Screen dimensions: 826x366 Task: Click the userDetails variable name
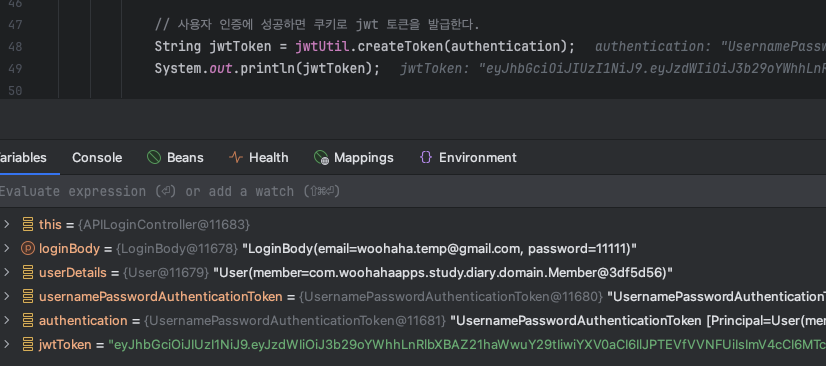[73, 273]
